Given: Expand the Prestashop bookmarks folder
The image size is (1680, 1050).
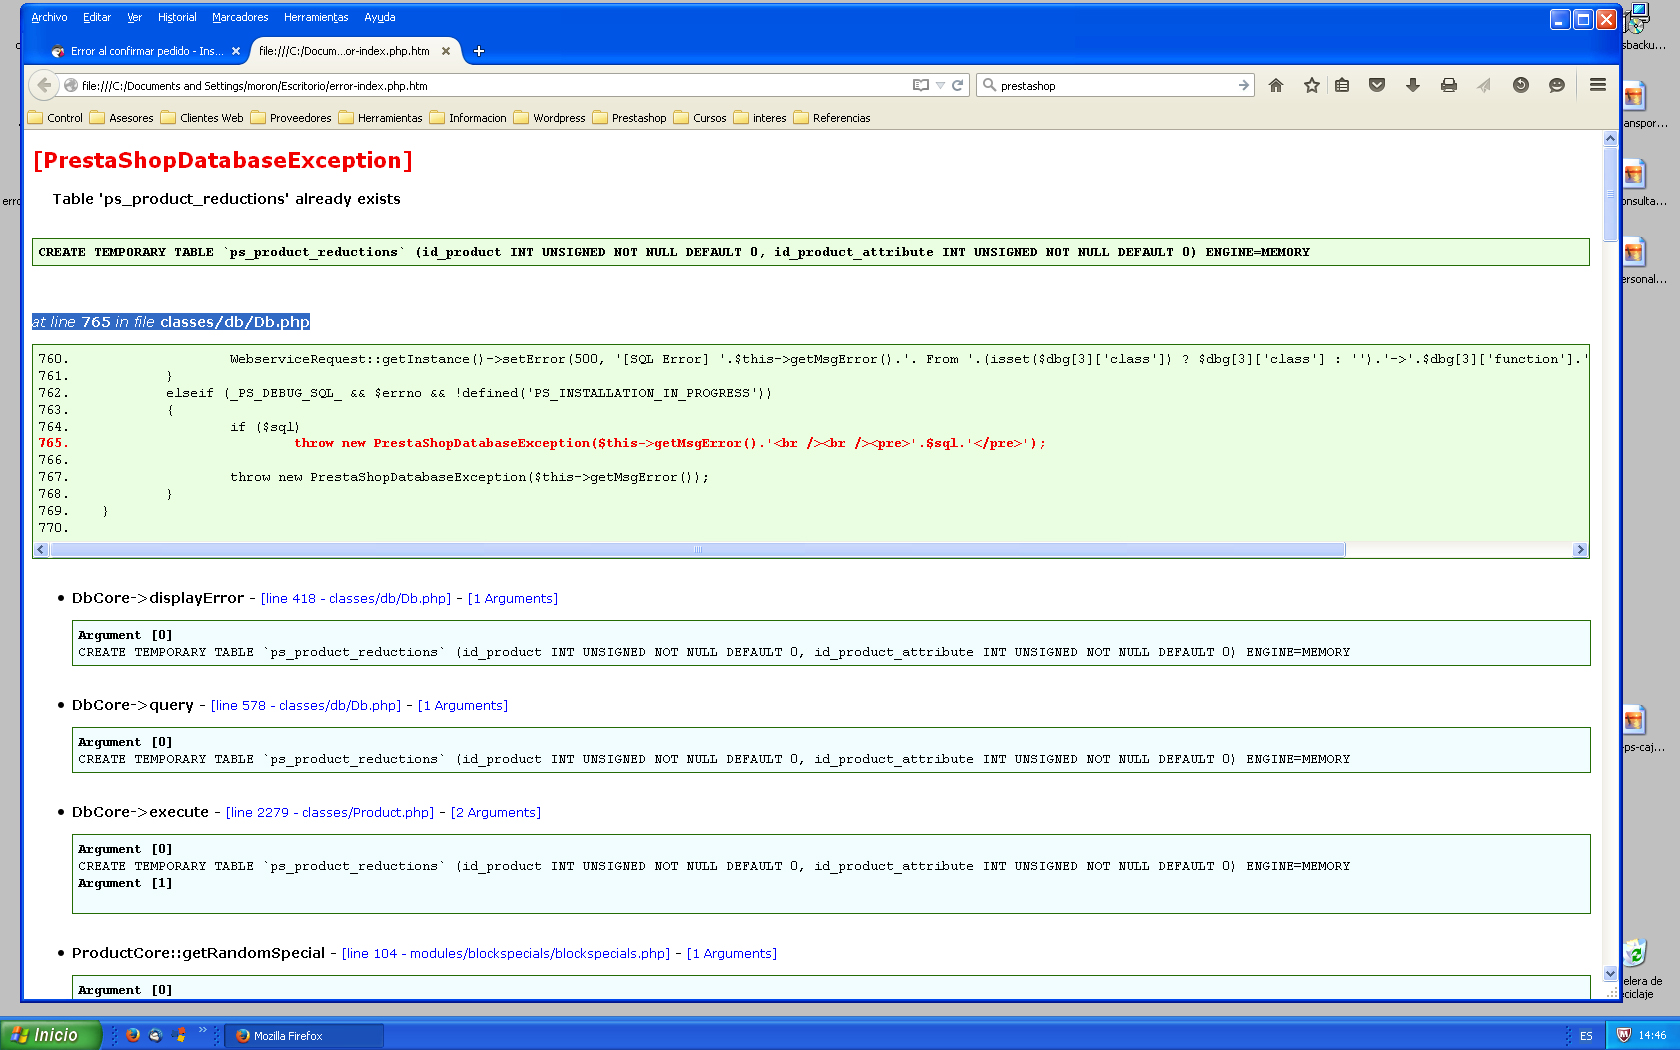Looking at the screenshot, I should (x=629, y=118).
